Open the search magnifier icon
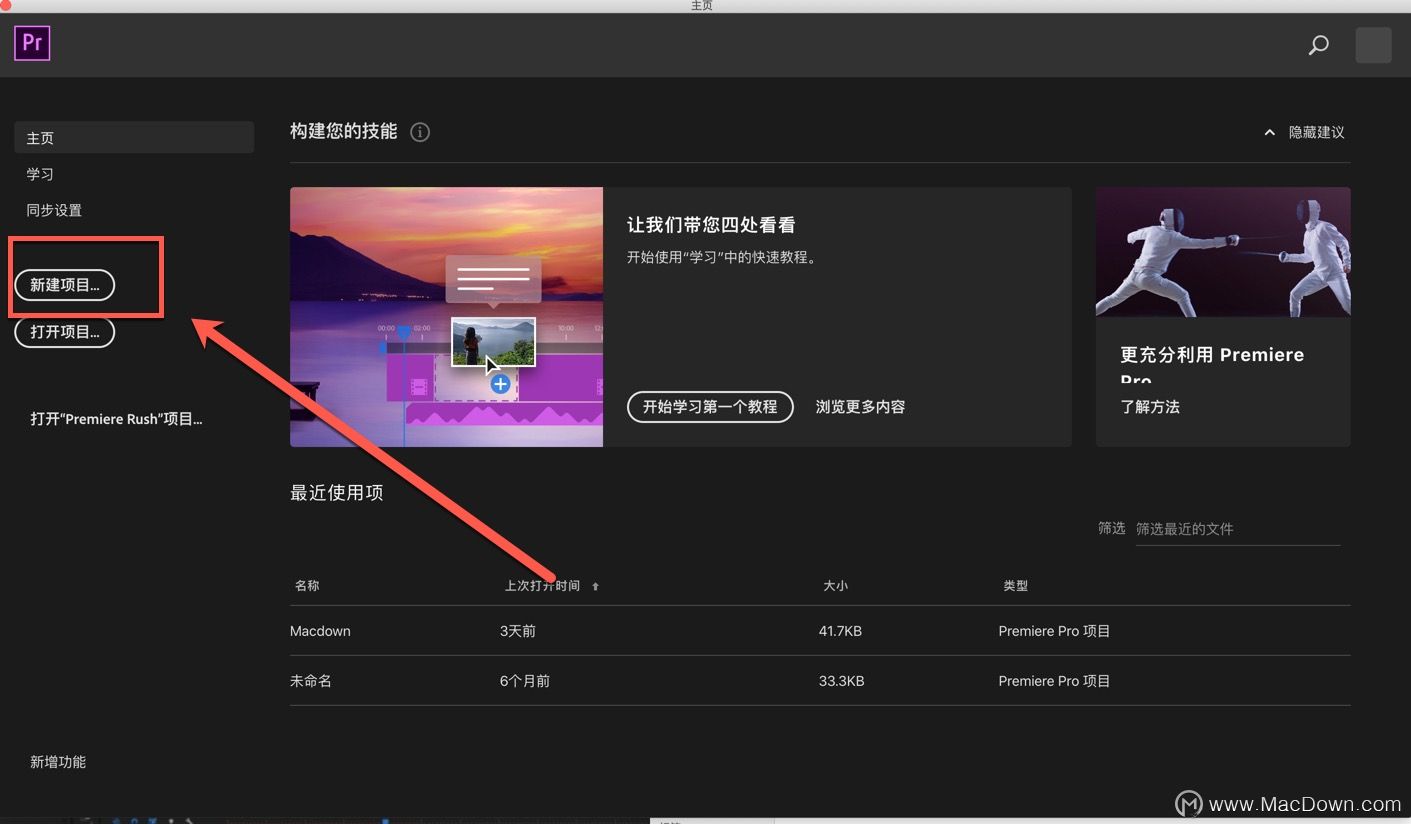1411x824 pixels. tap(1319, 45)
